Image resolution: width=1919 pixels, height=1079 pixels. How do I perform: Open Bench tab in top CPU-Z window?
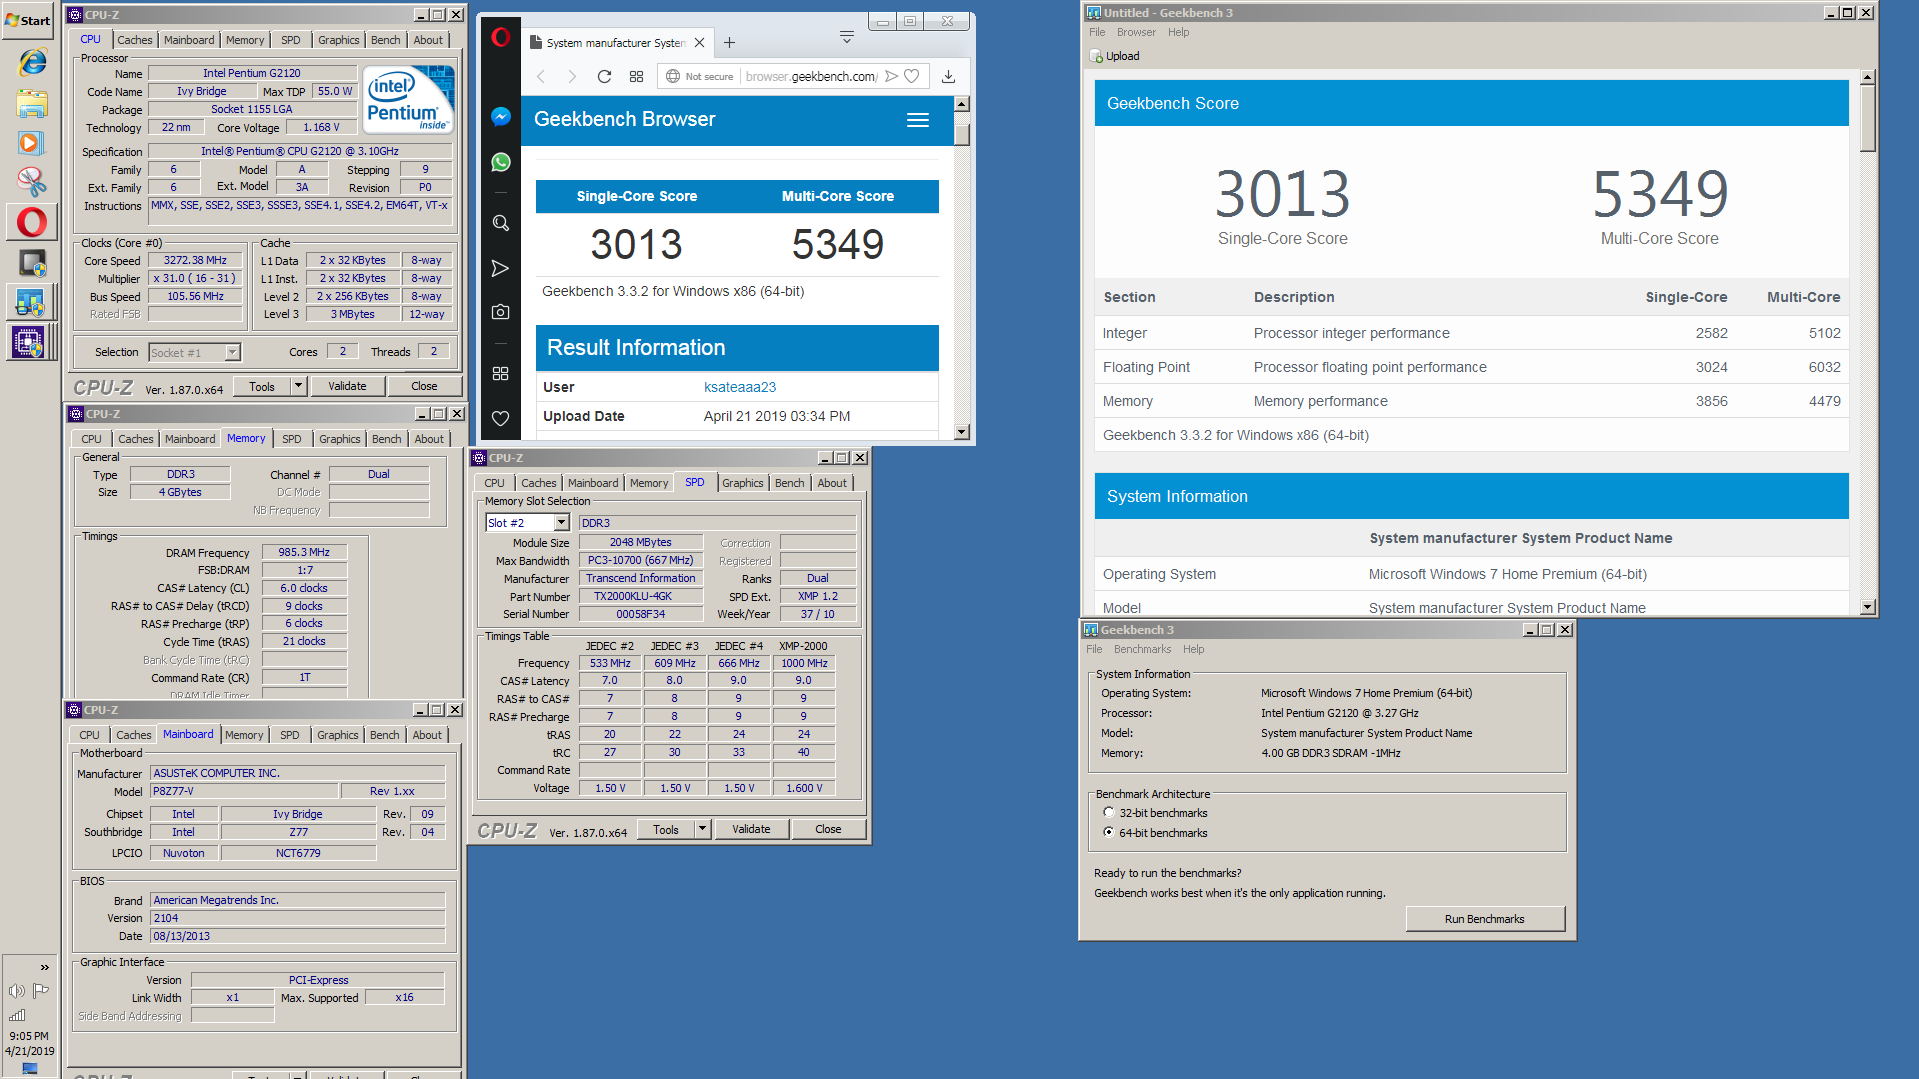pyautogui.click(x=386, y=40)
